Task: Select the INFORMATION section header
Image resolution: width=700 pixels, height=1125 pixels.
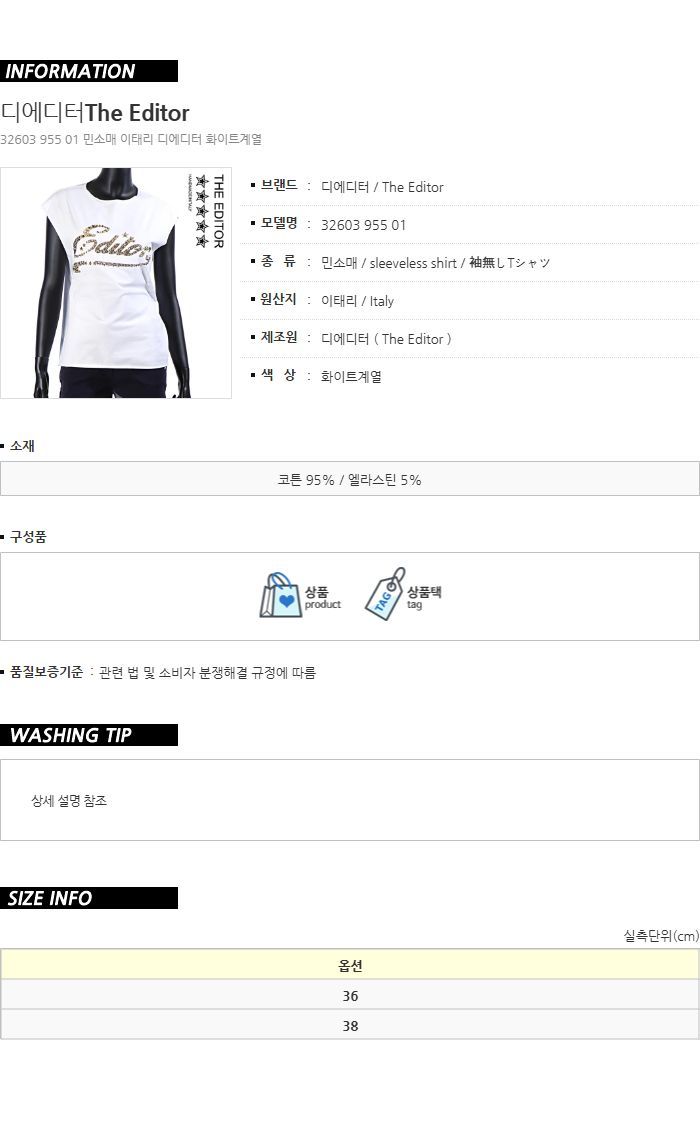Action: tap(89, 71)
